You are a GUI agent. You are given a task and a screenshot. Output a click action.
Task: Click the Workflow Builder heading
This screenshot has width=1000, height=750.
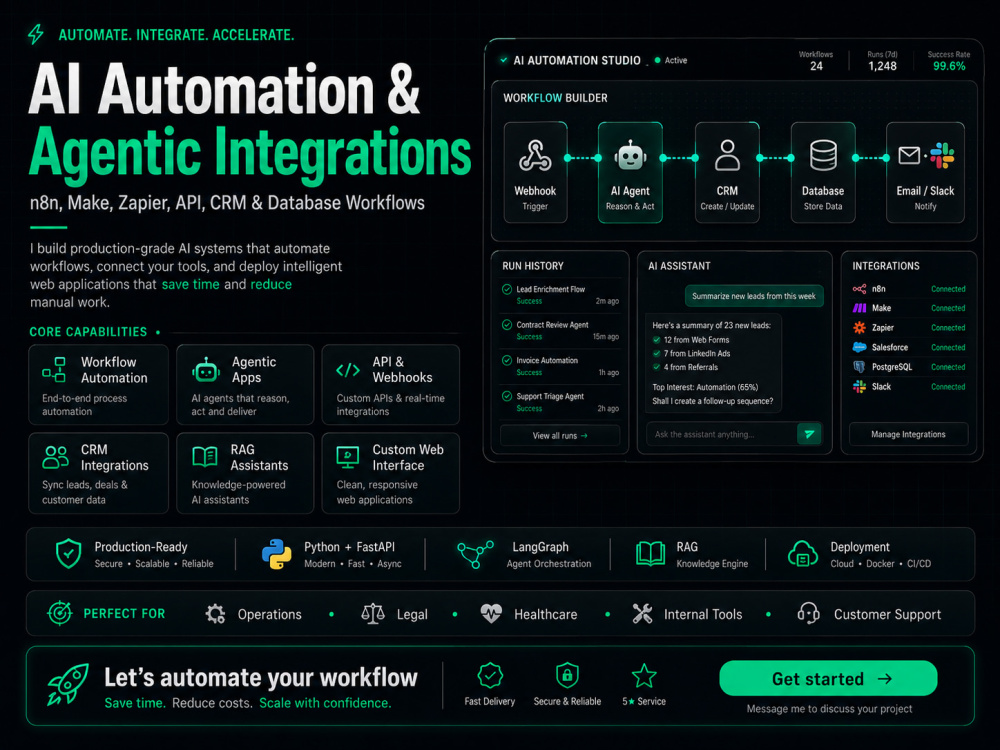coord(555,98)
